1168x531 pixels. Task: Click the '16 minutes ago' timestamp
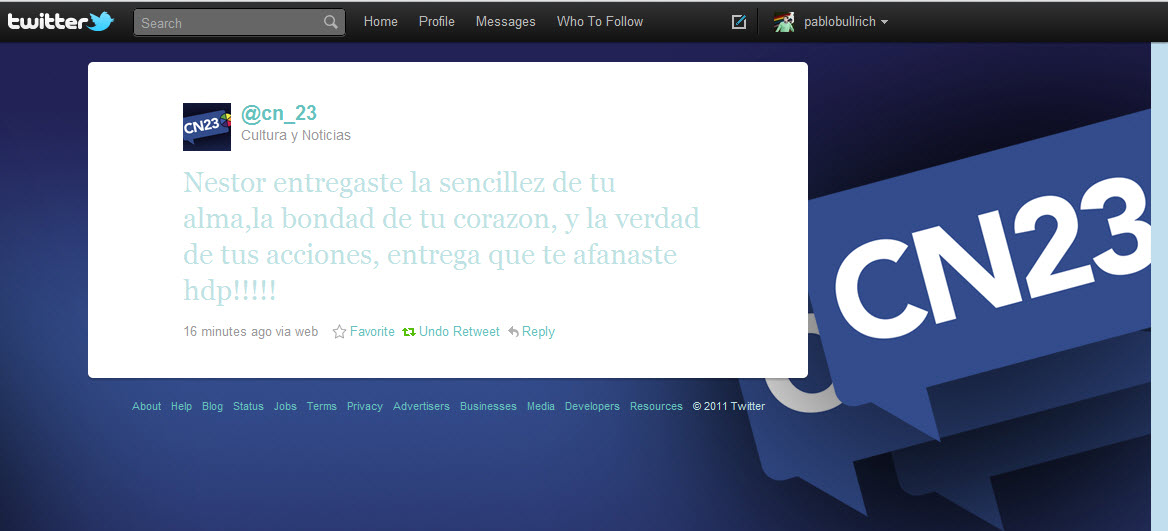[x=228, y=332]
